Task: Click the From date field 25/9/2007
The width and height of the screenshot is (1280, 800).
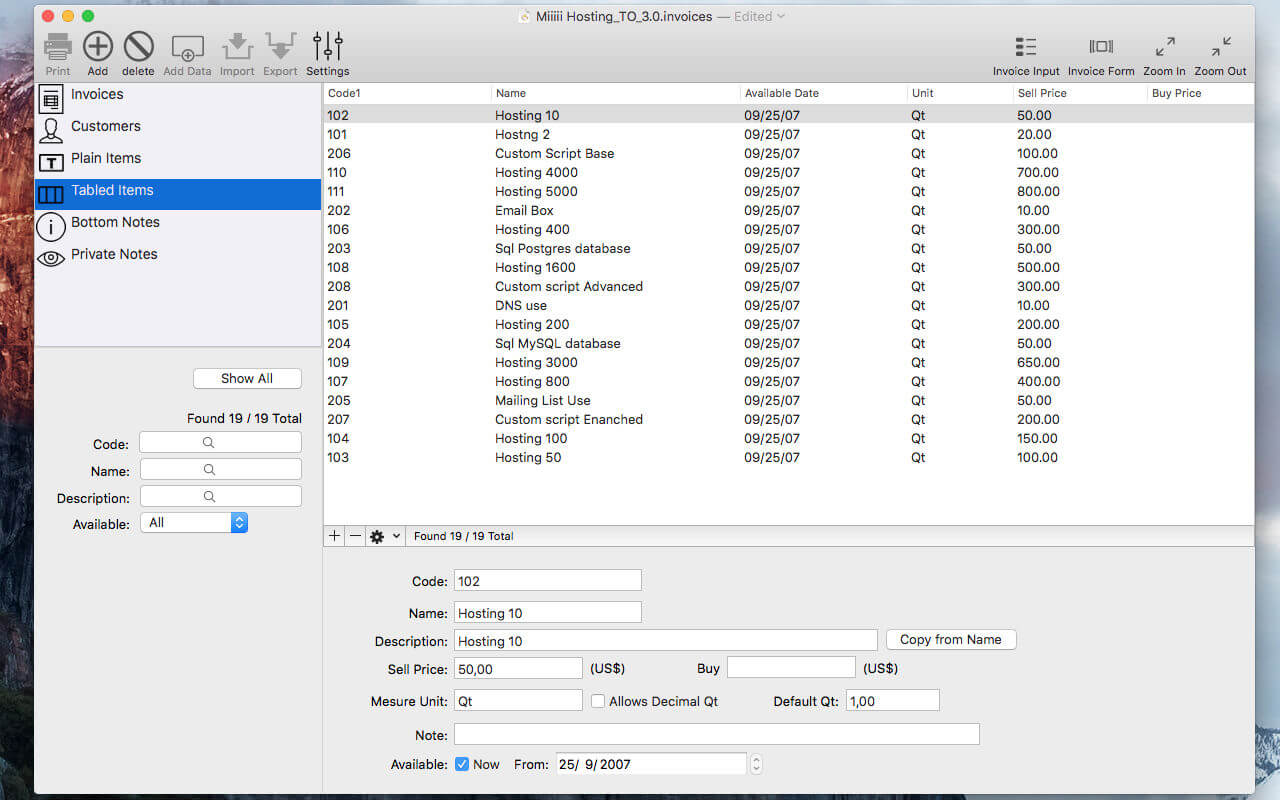Action: [651, 764]
